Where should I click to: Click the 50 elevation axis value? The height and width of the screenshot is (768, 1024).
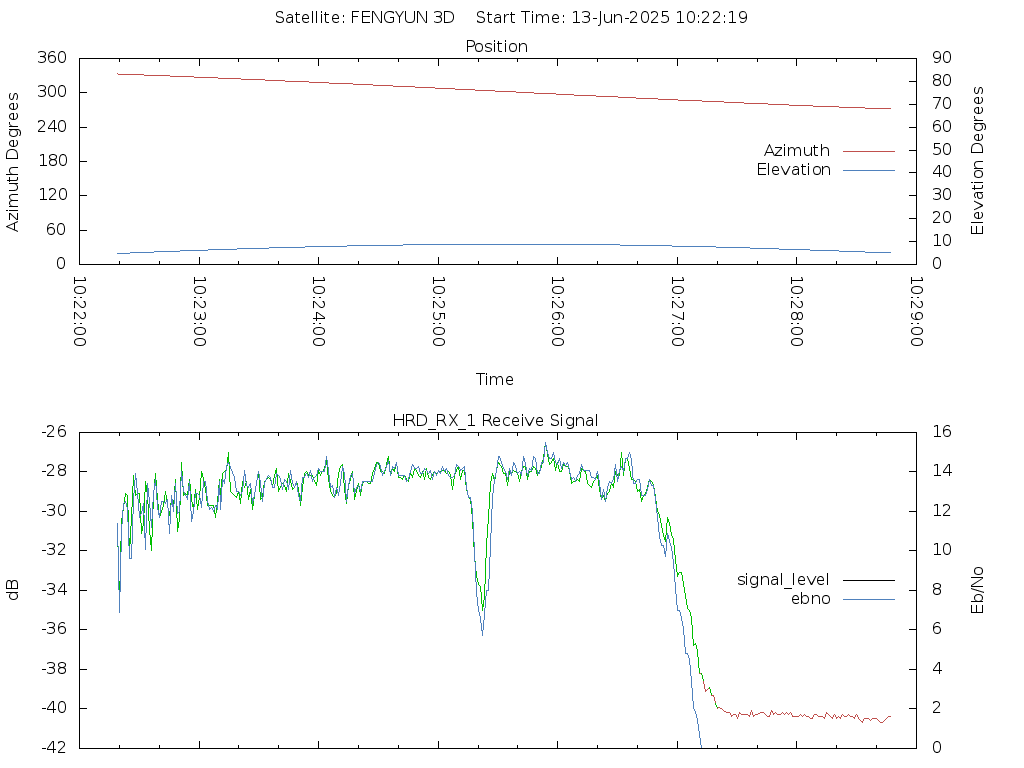942,149
